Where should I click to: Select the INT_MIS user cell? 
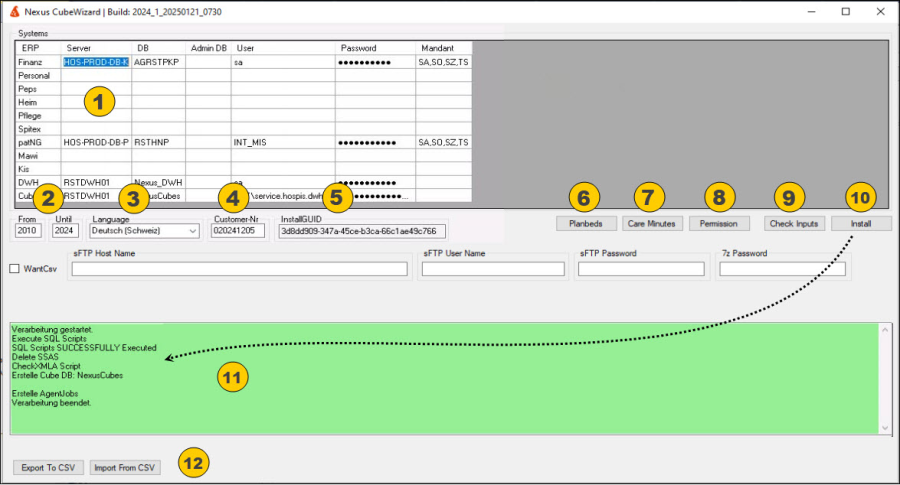[x=284, y=142]
